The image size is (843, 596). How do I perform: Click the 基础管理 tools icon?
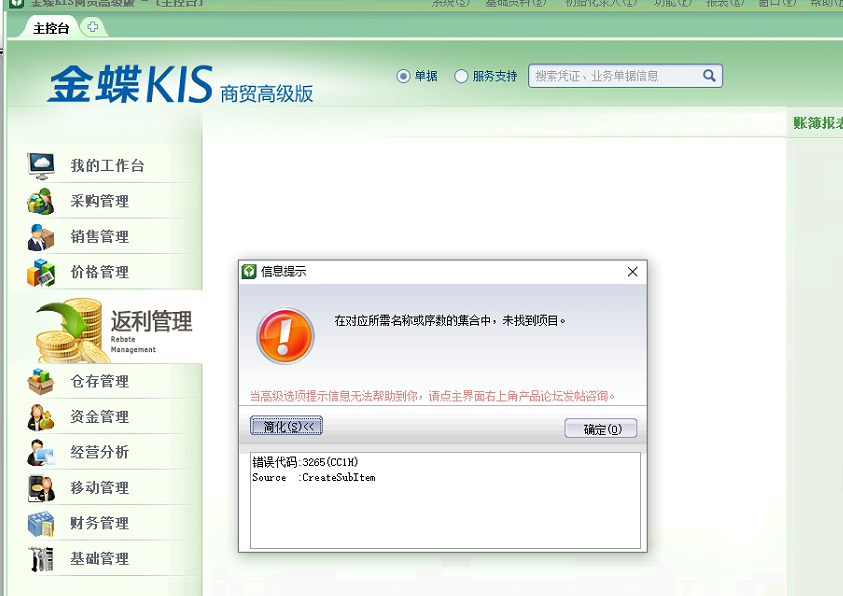(x=41, y=559)
